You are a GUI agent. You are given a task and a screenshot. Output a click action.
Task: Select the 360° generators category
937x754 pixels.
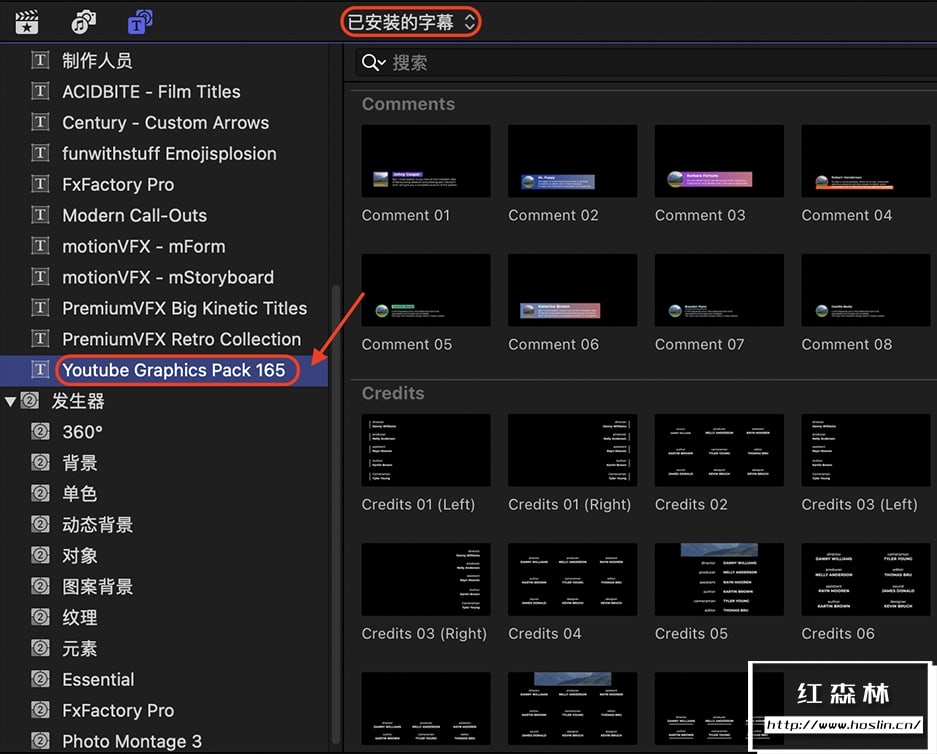tap(82, 432)
